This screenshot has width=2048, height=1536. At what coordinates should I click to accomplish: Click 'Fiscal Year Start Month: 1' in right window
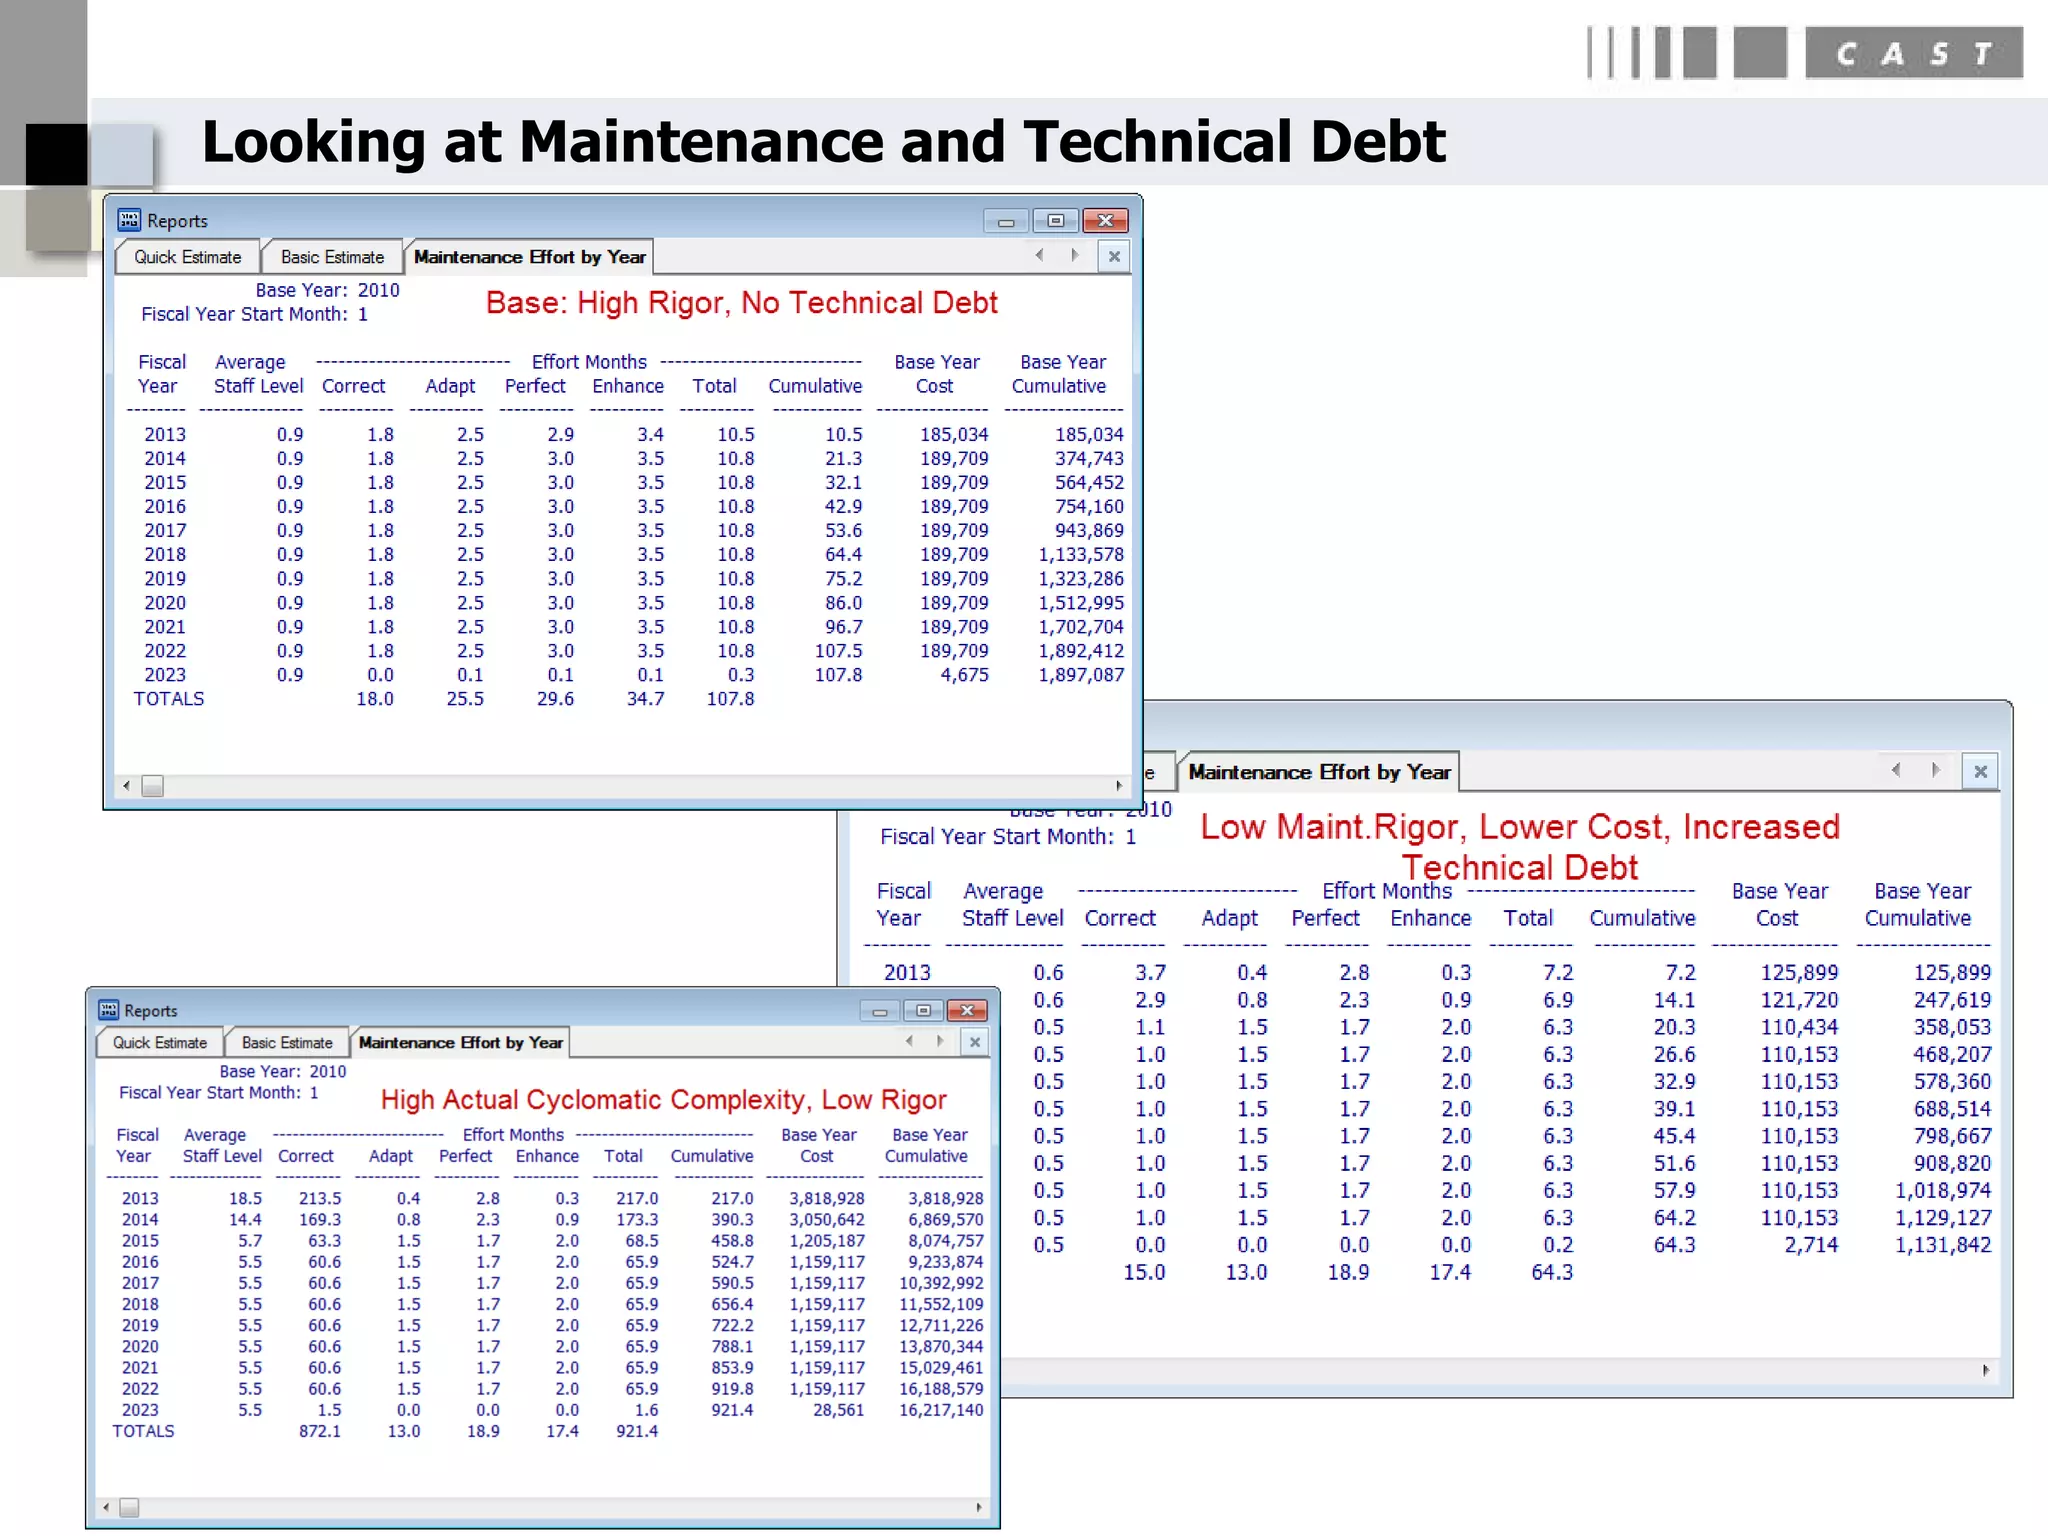point(1008,837)
